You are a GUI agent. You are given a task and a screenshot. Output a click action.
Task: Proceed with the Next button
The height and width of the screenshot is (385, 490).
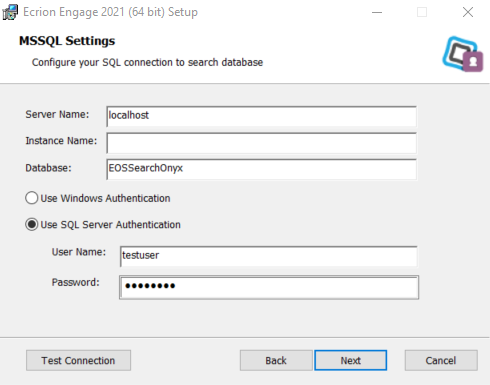pyautogui.click(x=351, y=360)
